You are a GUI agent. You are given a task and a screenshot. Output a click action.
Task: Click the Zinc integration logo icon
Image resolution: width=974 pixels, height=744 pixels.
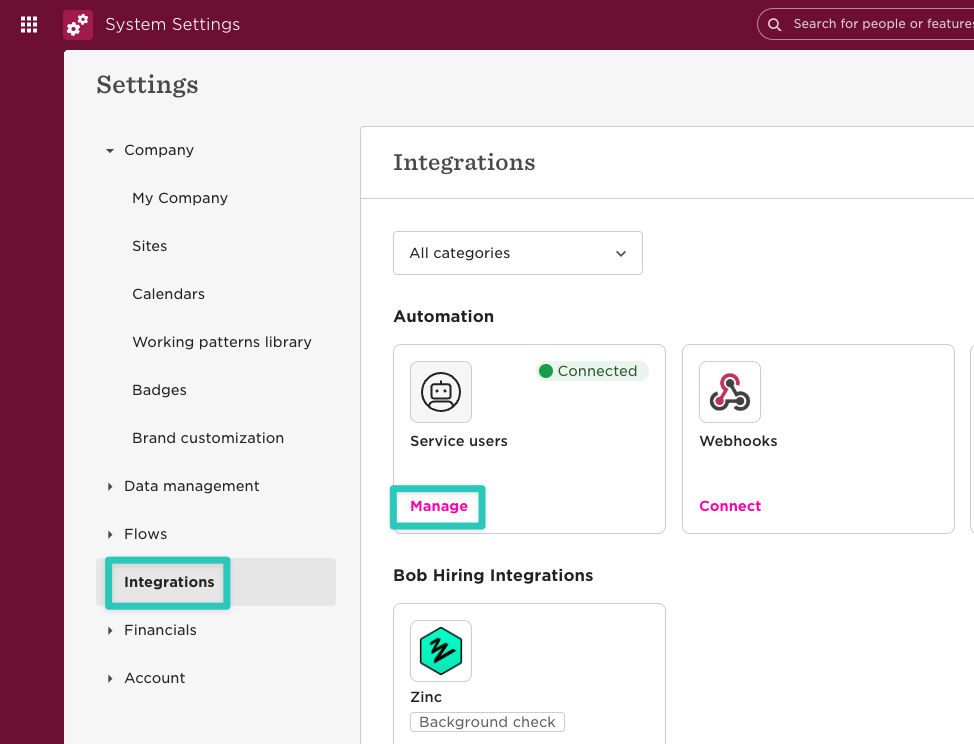pyautogui.click(x=441, y=651)
